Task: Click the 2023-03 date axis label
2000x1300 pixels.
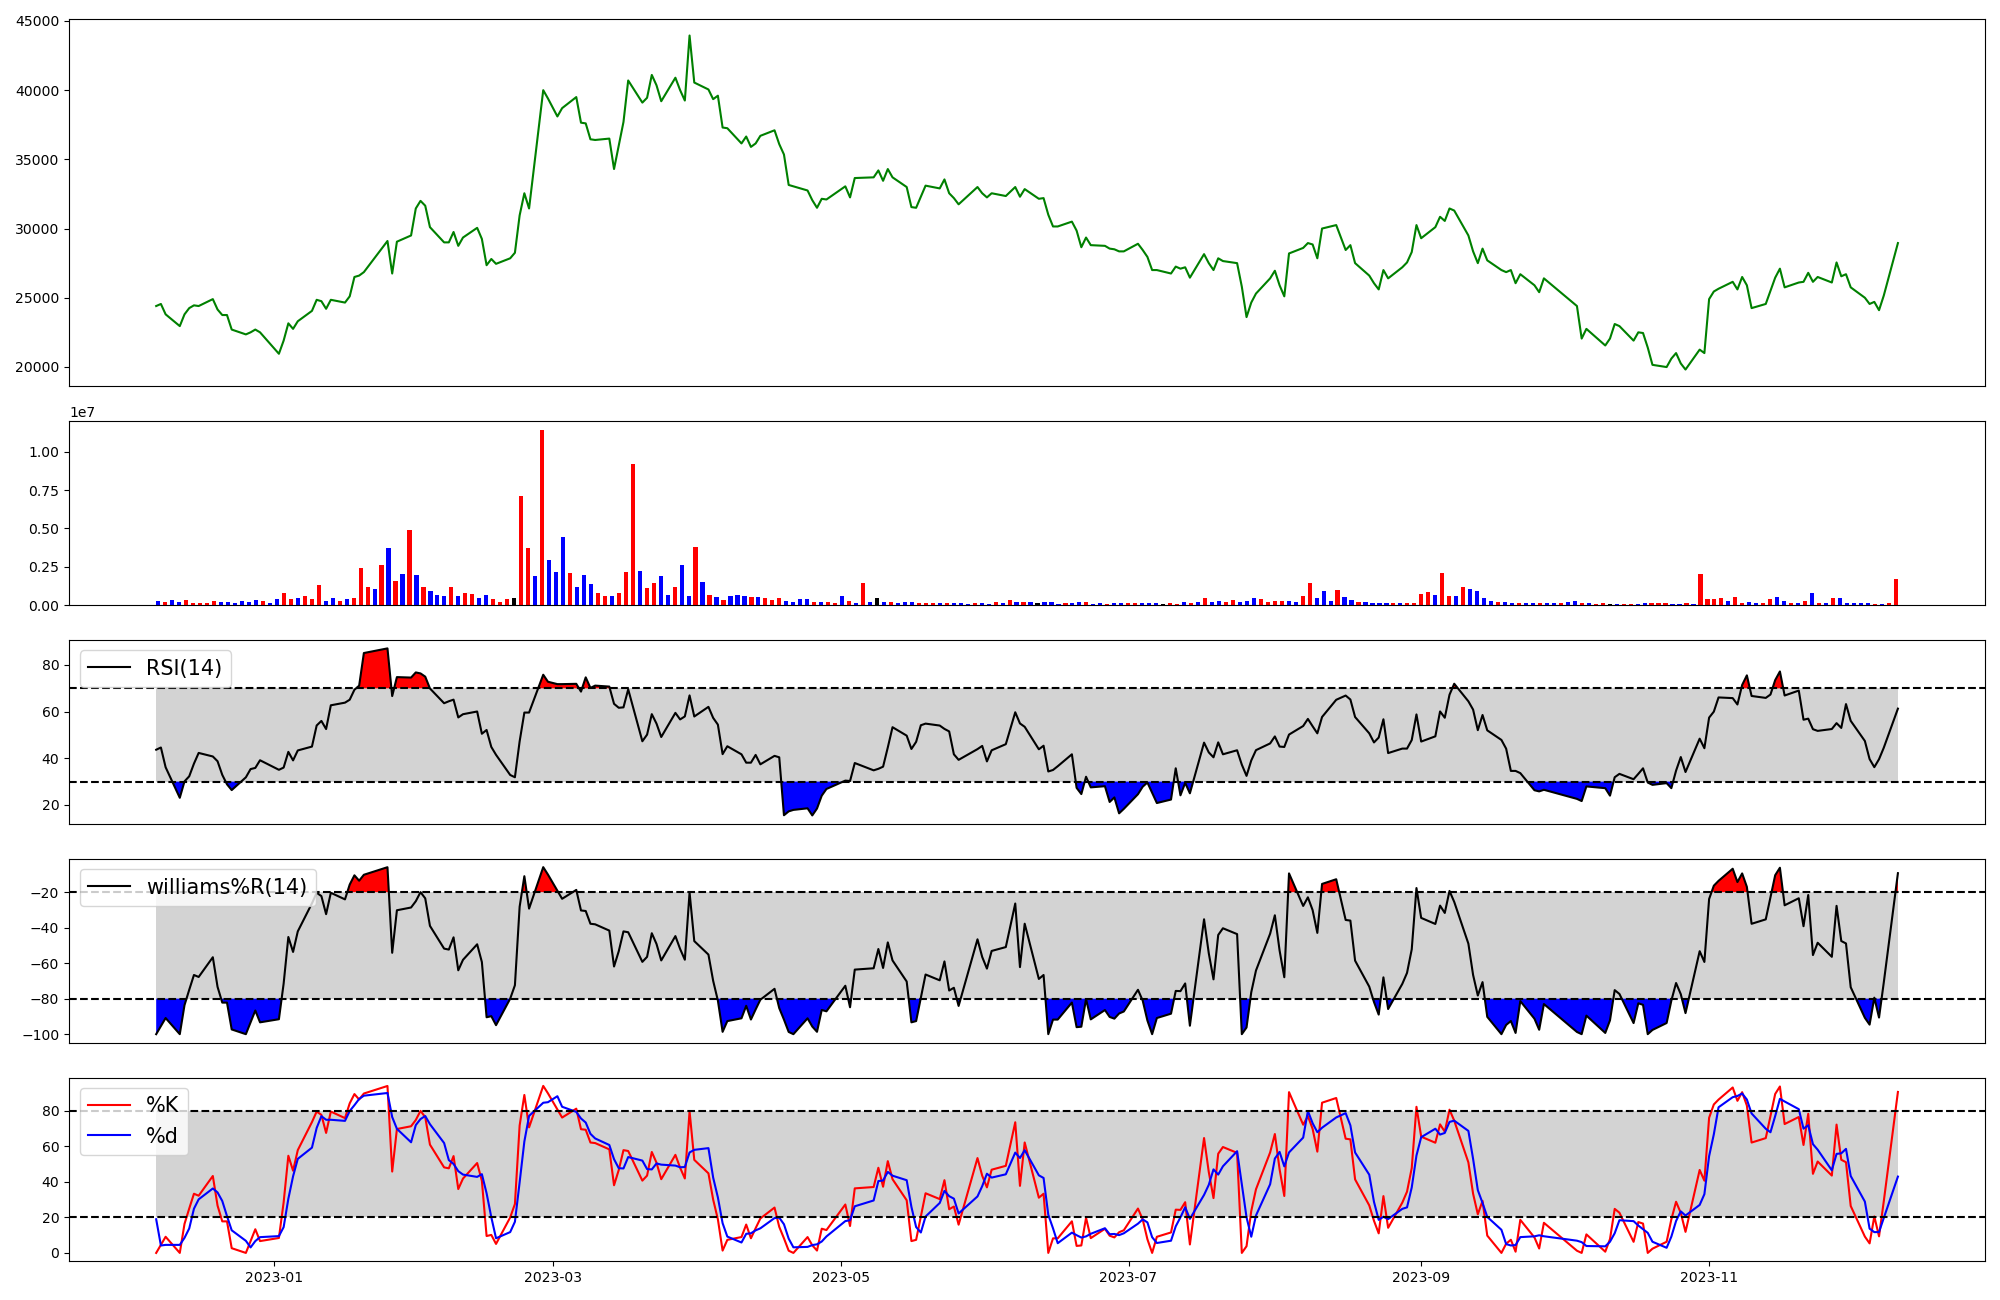Action: [x=553, y=1277]
